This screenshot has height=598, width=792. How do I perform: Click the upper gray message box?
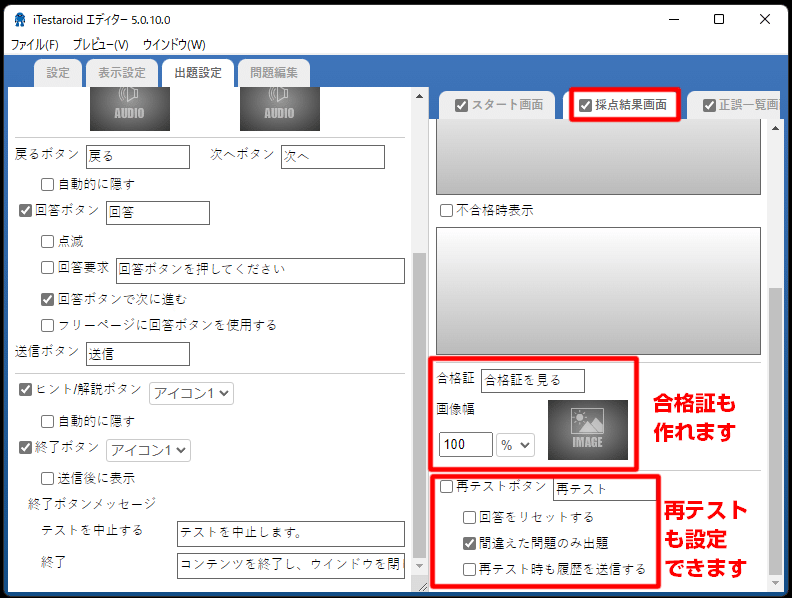pyautogui.click(x=599, y=157)
